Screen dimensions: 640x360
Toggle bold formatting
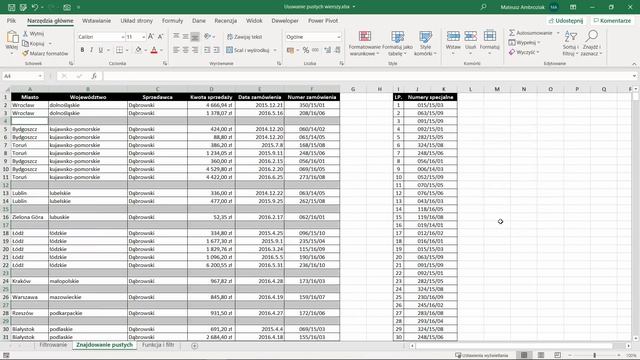point(82,50)
